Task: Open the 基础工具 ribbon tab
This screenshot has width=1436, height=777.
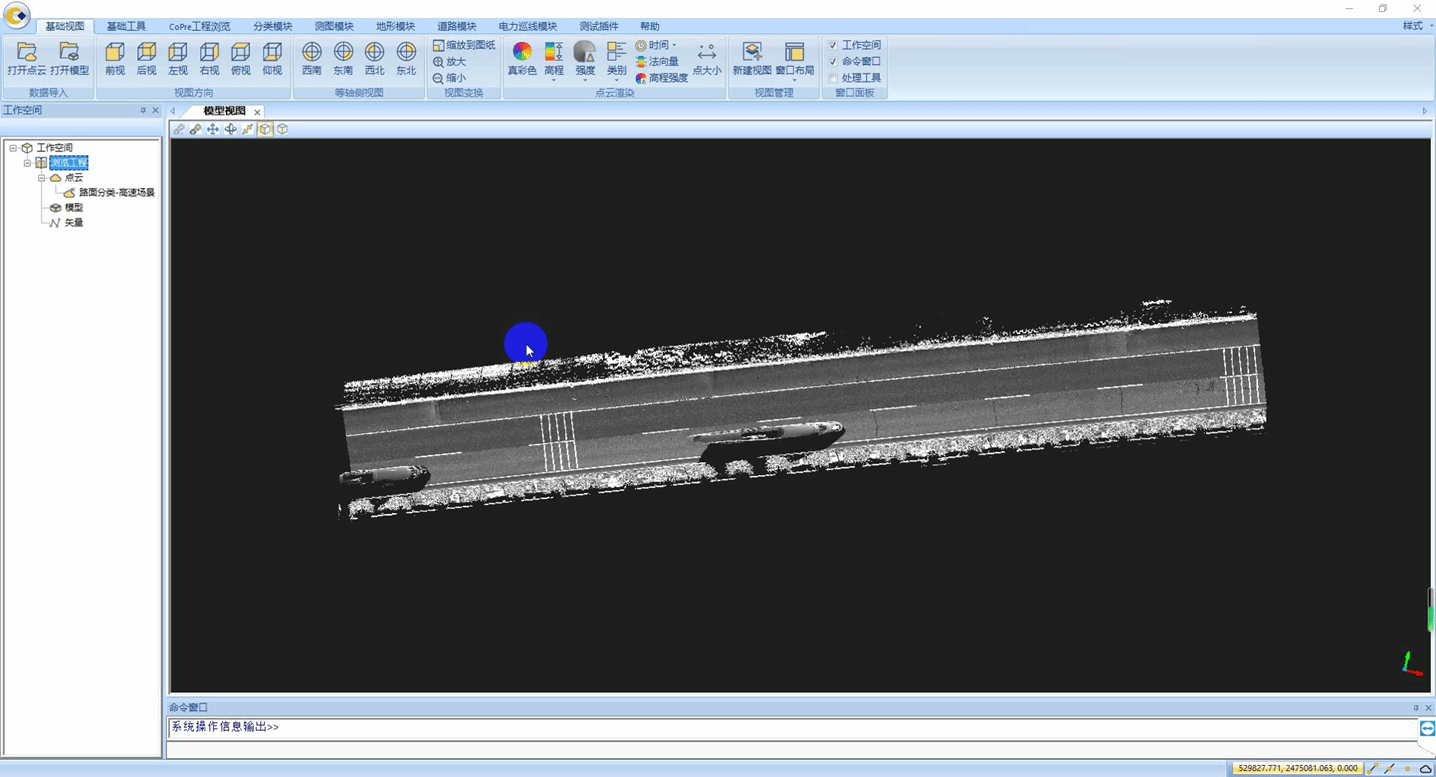Action: click(126, 26)
